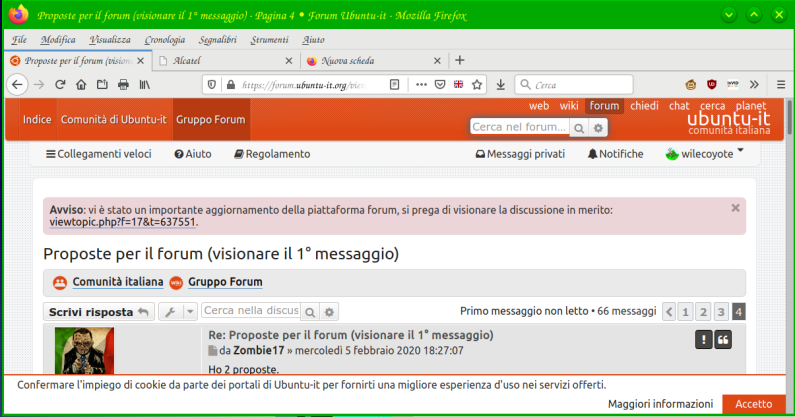Switch to the Alcatel tab
Viewport: 795px width, 417px height.
(226, 61)
